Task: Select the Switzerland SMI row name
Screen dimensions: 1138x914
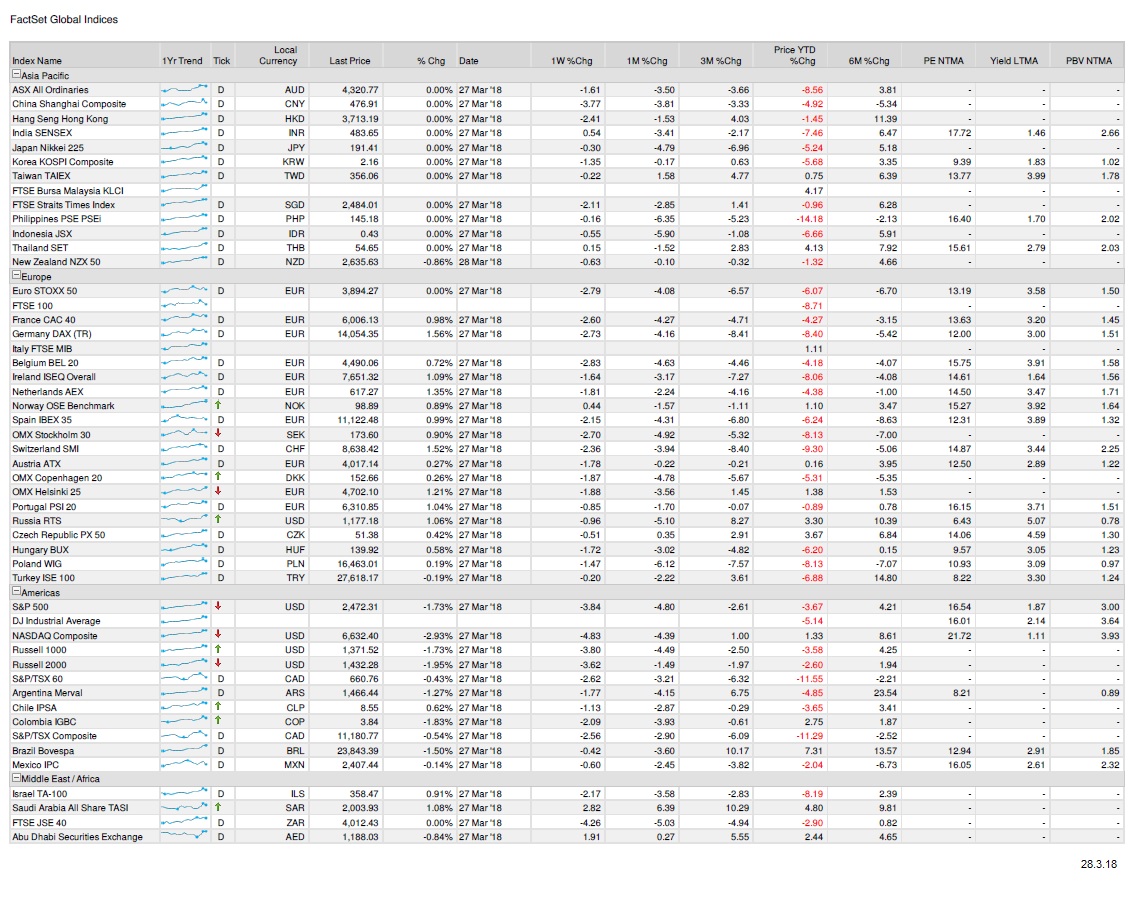Action: 46,449
